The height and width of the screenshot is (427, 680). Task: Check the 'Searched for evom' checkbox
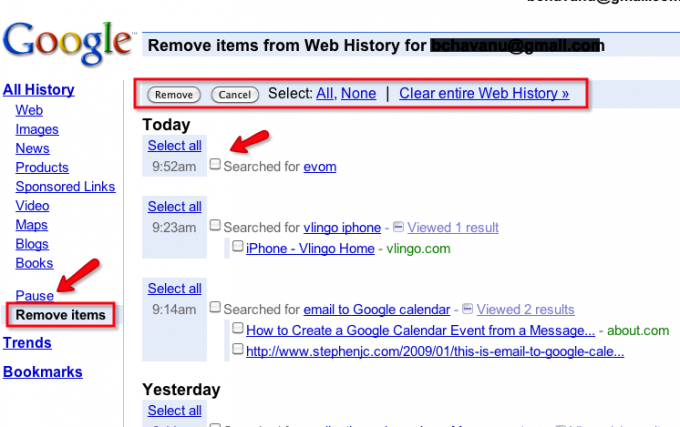pyautogui.click(x=215, y=164)
